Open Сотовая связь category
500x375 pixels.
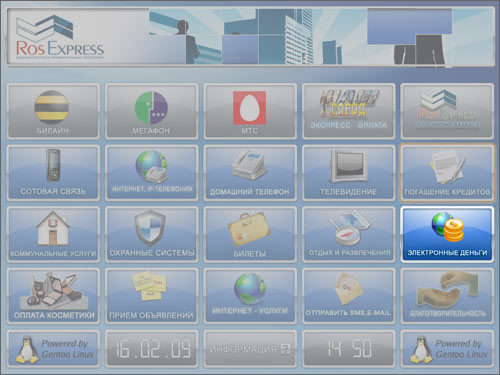[53, 173]
